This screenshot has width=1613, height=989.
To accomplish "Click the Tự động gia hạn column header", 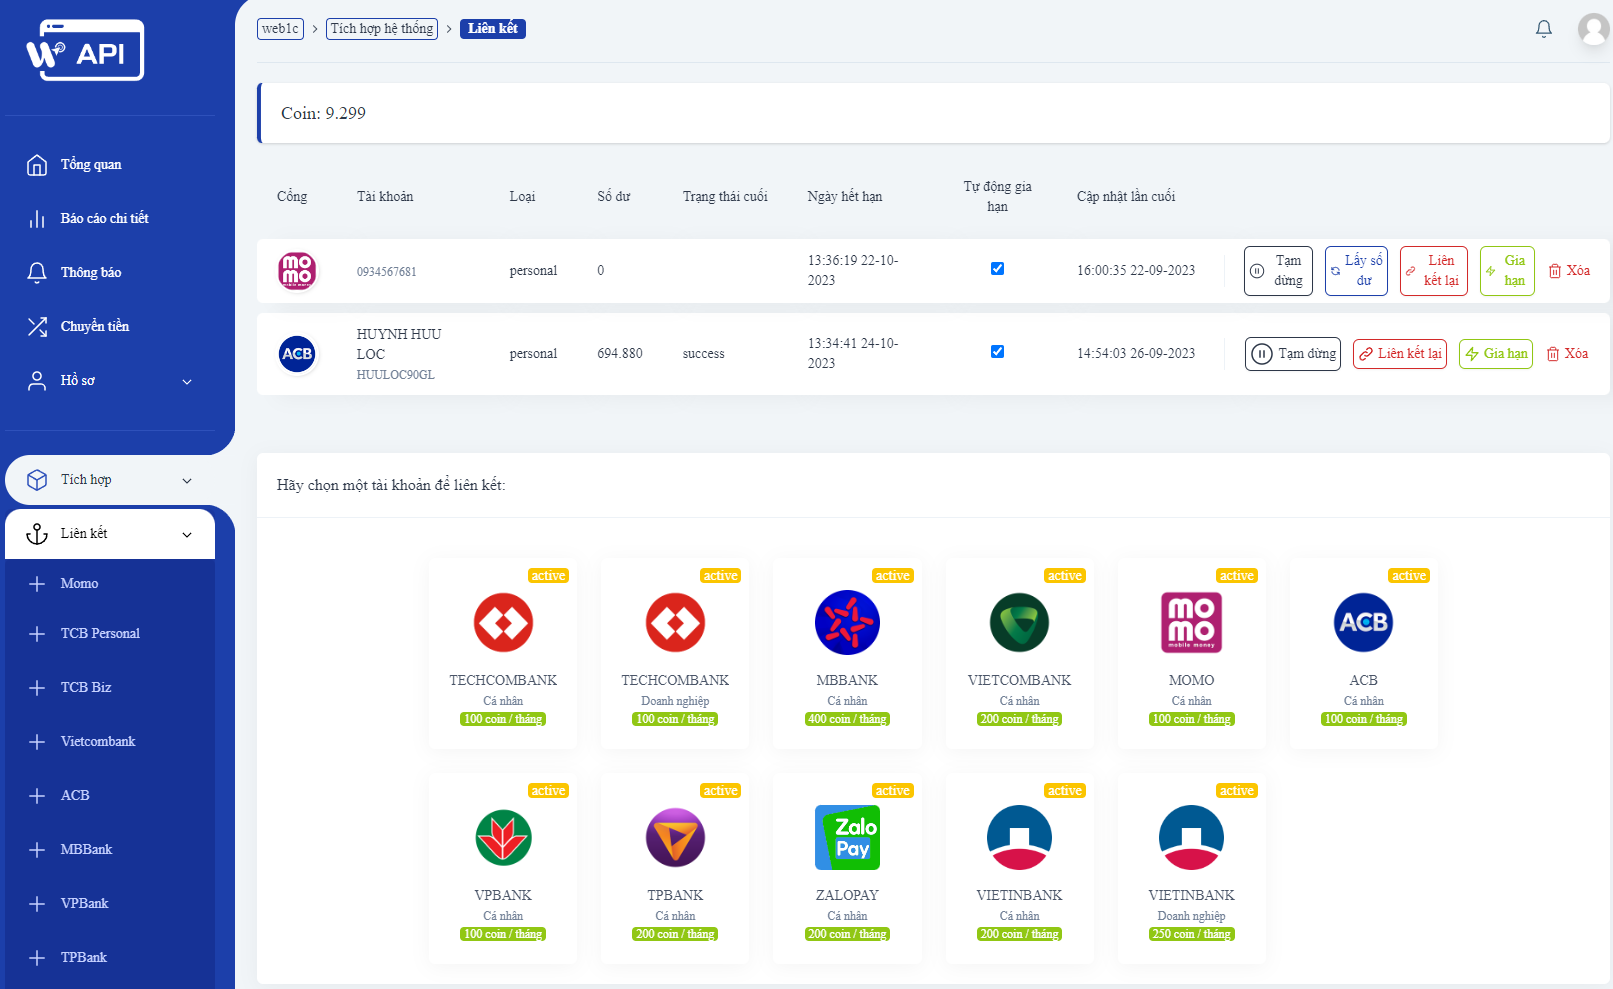I will tap(997, 197).
